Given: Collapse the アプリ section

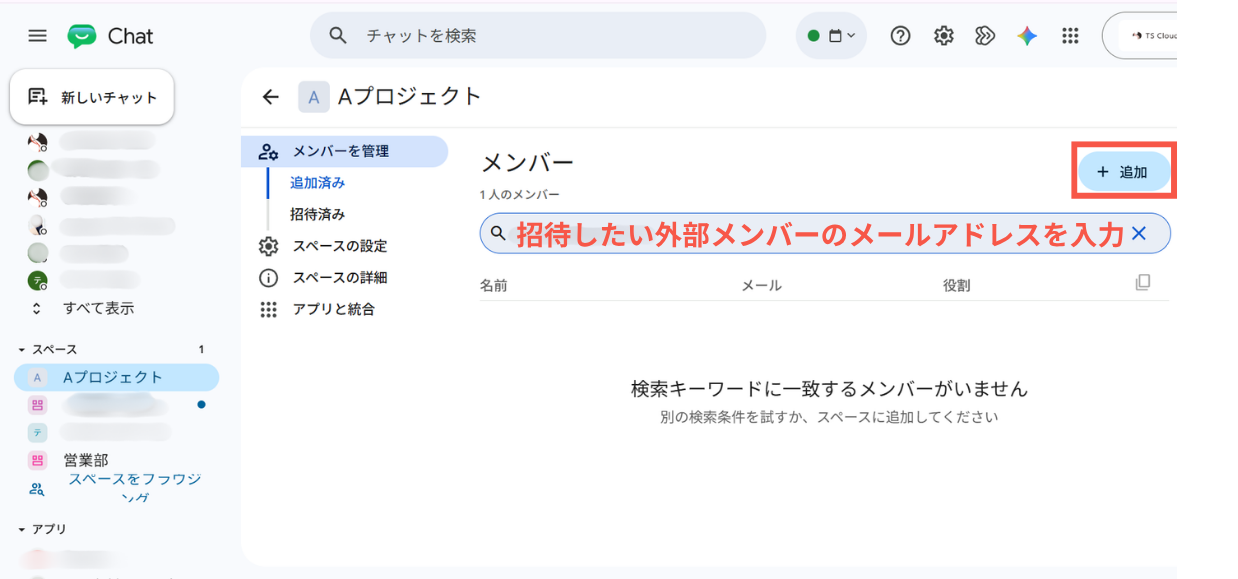Looking at the screenshot, I should 22,529.
